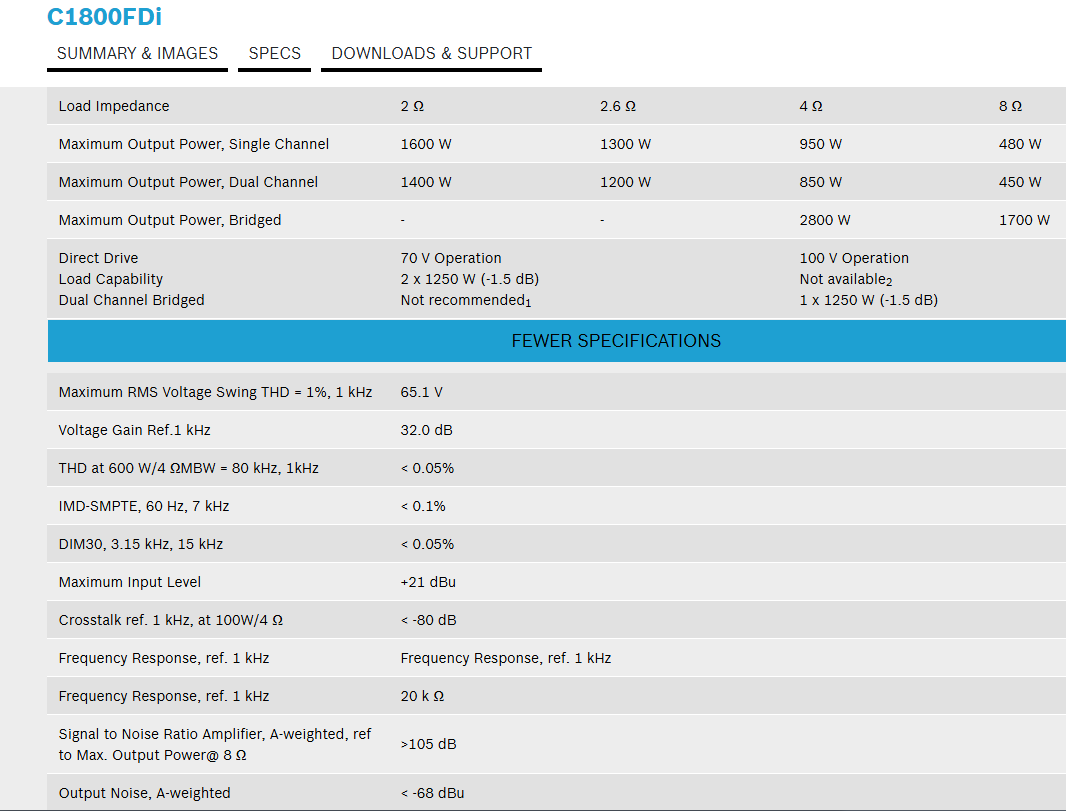
Task: Go to the DOWNLOADS & SUPPORT tab
Action: [432, 54]
